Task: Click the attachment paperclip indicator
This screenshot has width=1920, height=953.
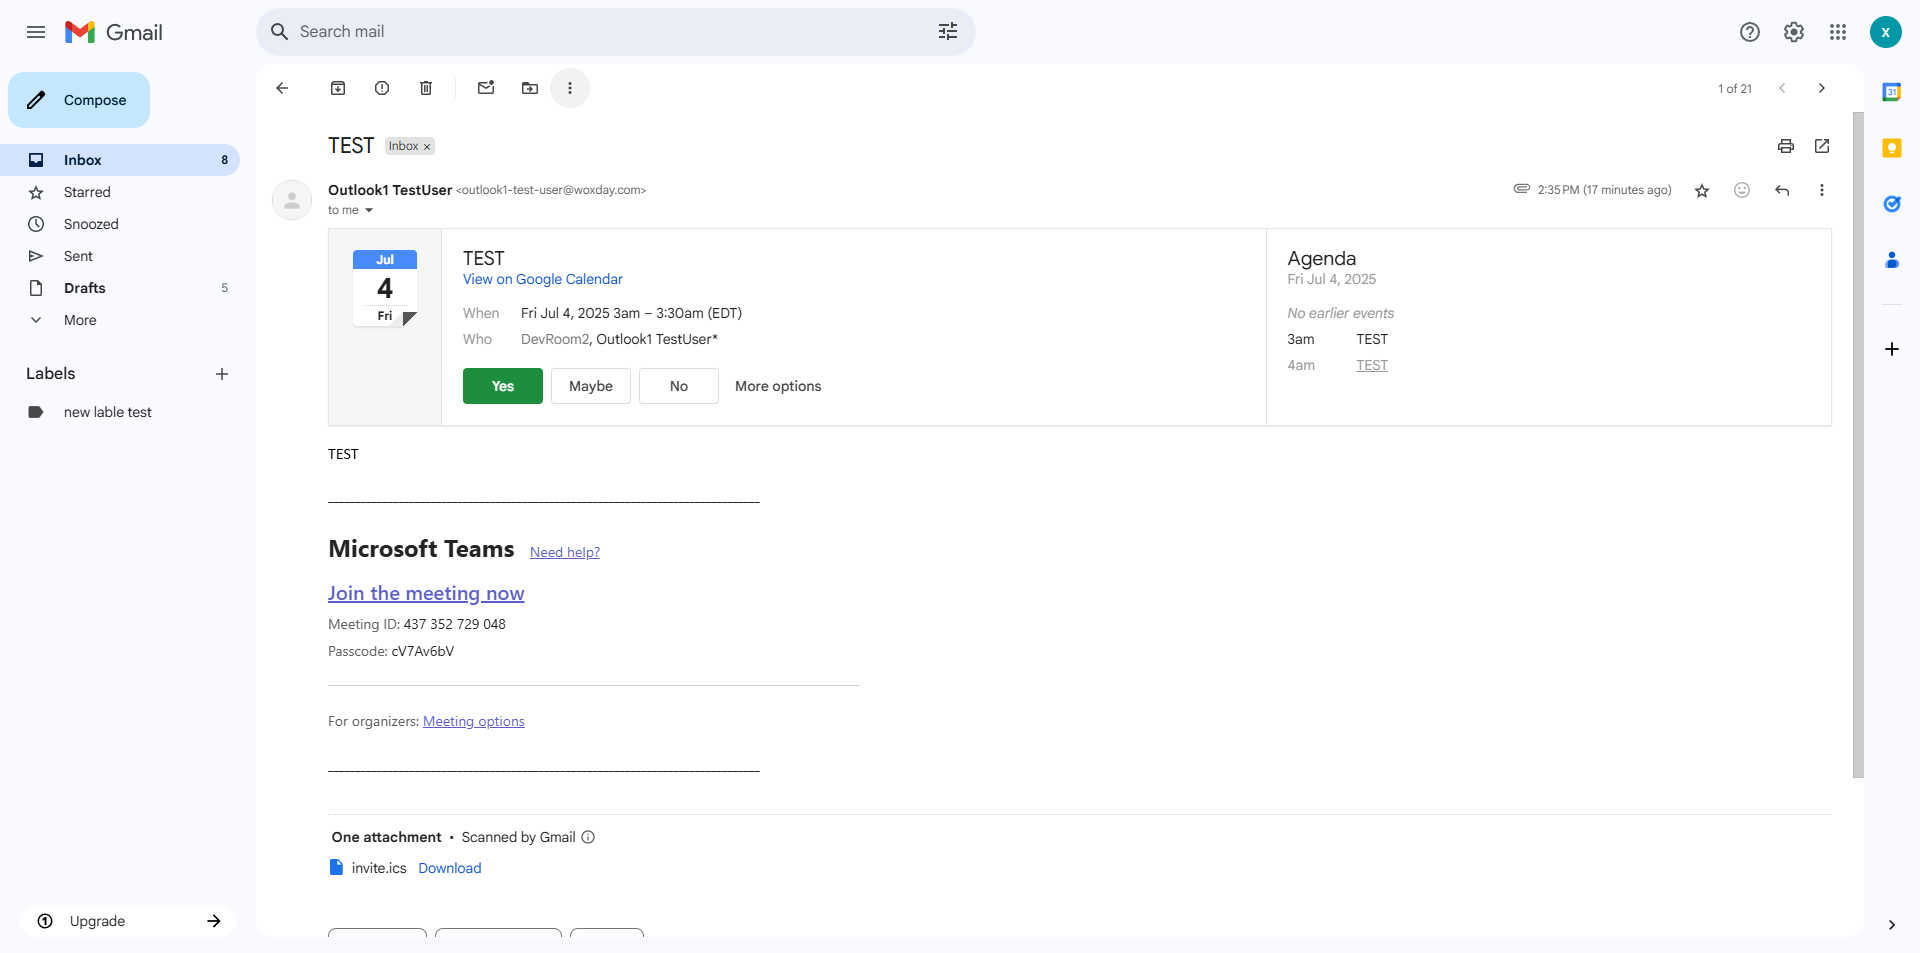Action: (x=1521, y=189)
